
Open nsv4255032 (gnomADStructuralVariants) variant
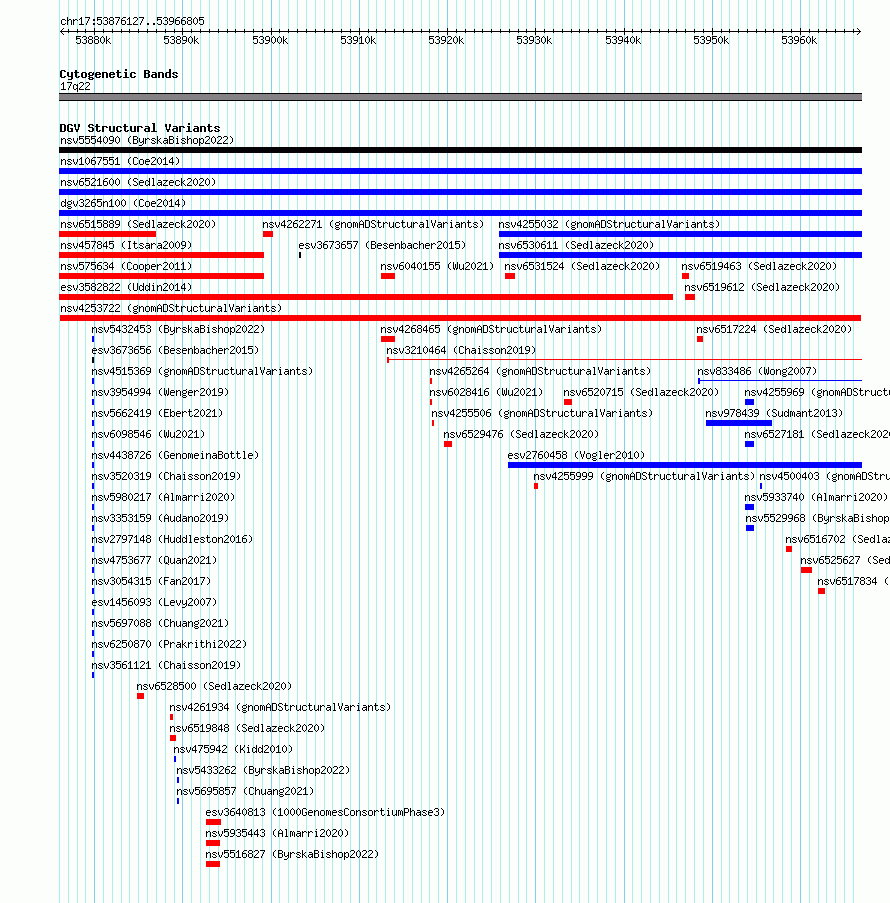(x=609, y=224)
